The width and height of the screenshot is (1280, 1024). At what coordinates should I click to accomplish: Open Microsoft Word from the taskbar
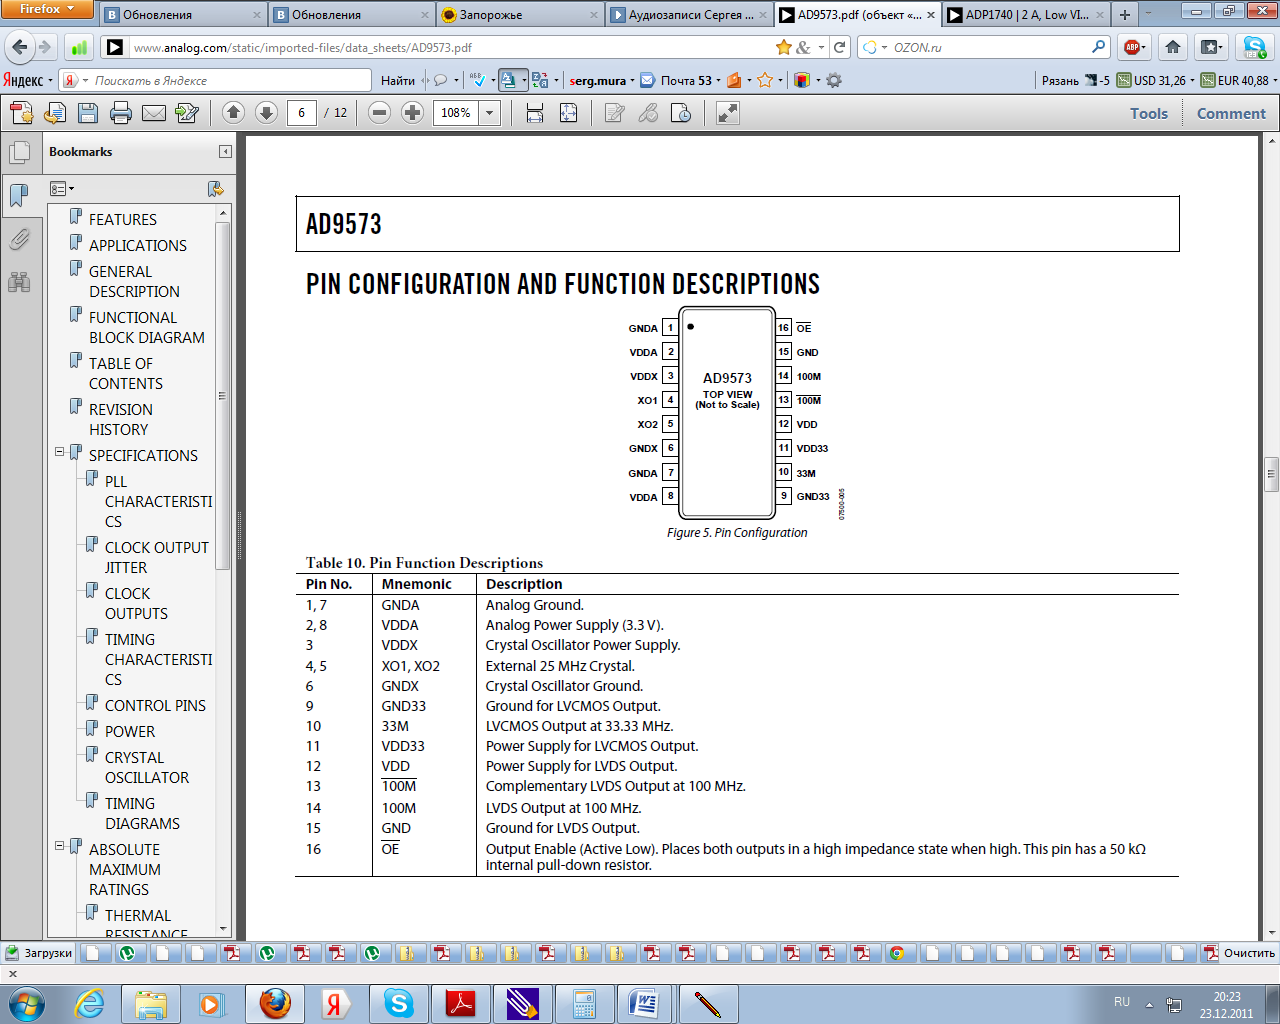(645, 1003)
